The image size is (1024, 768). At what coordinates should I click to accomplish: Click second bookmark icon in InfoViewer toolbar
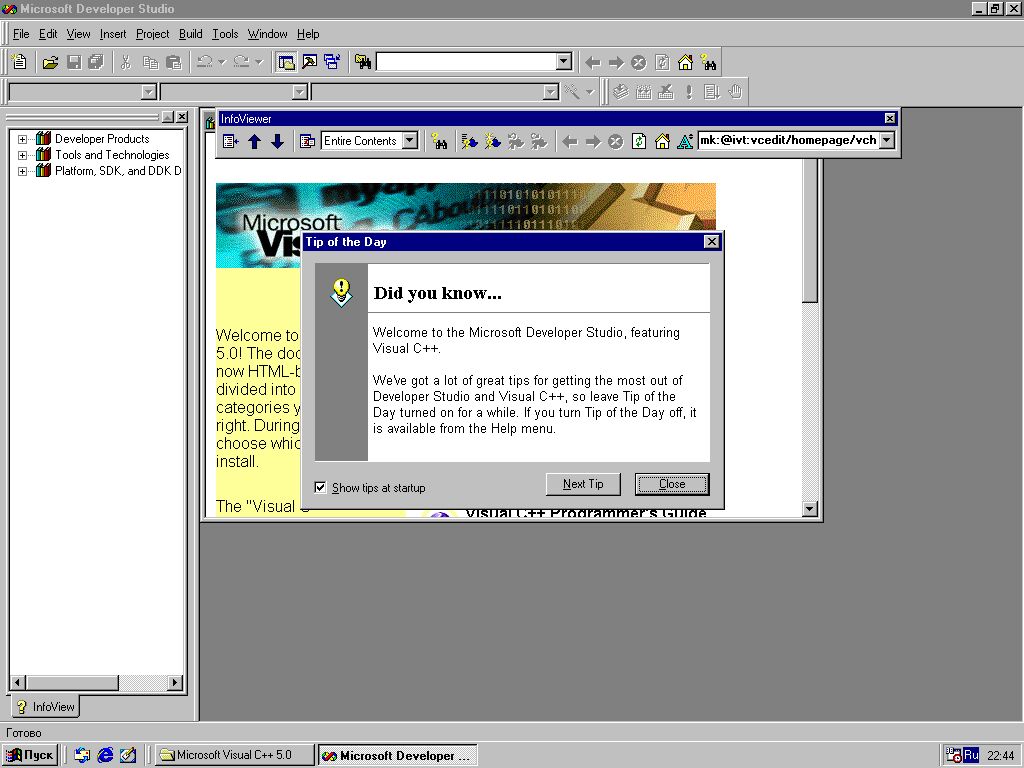[492, 141]
